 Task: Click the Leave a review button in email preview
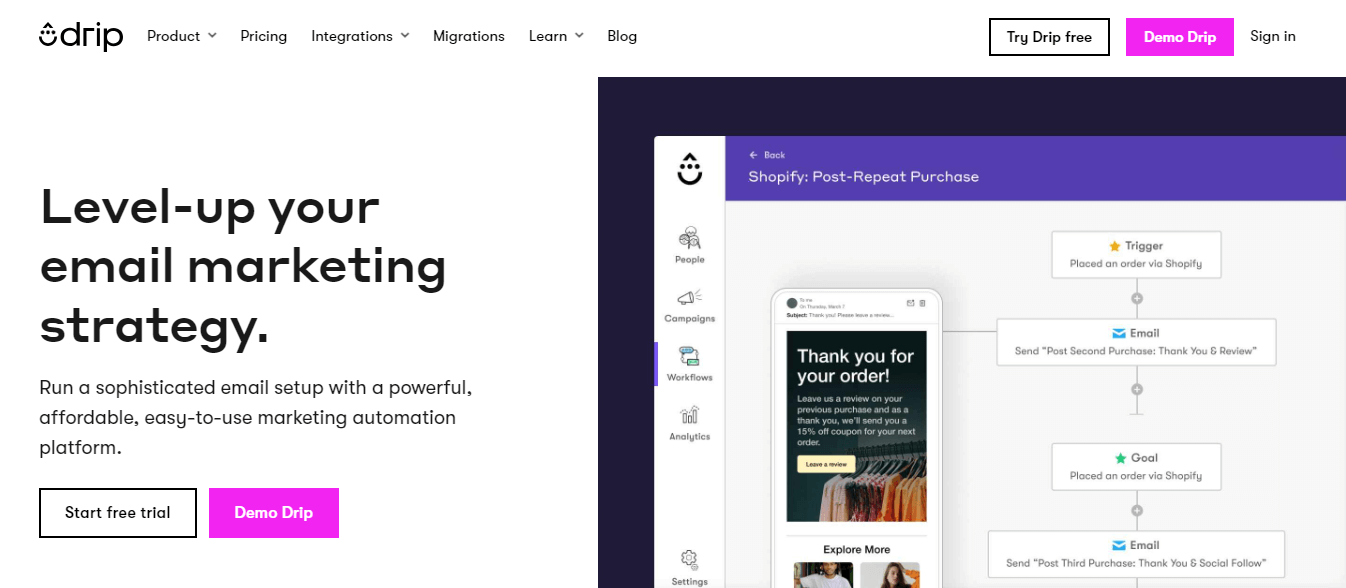point(826,464)
